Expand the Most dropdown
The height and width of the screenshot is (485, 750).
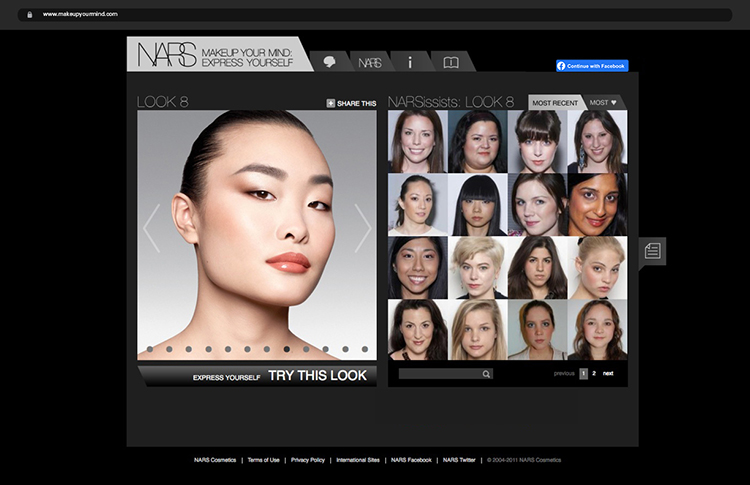[604, 103]
